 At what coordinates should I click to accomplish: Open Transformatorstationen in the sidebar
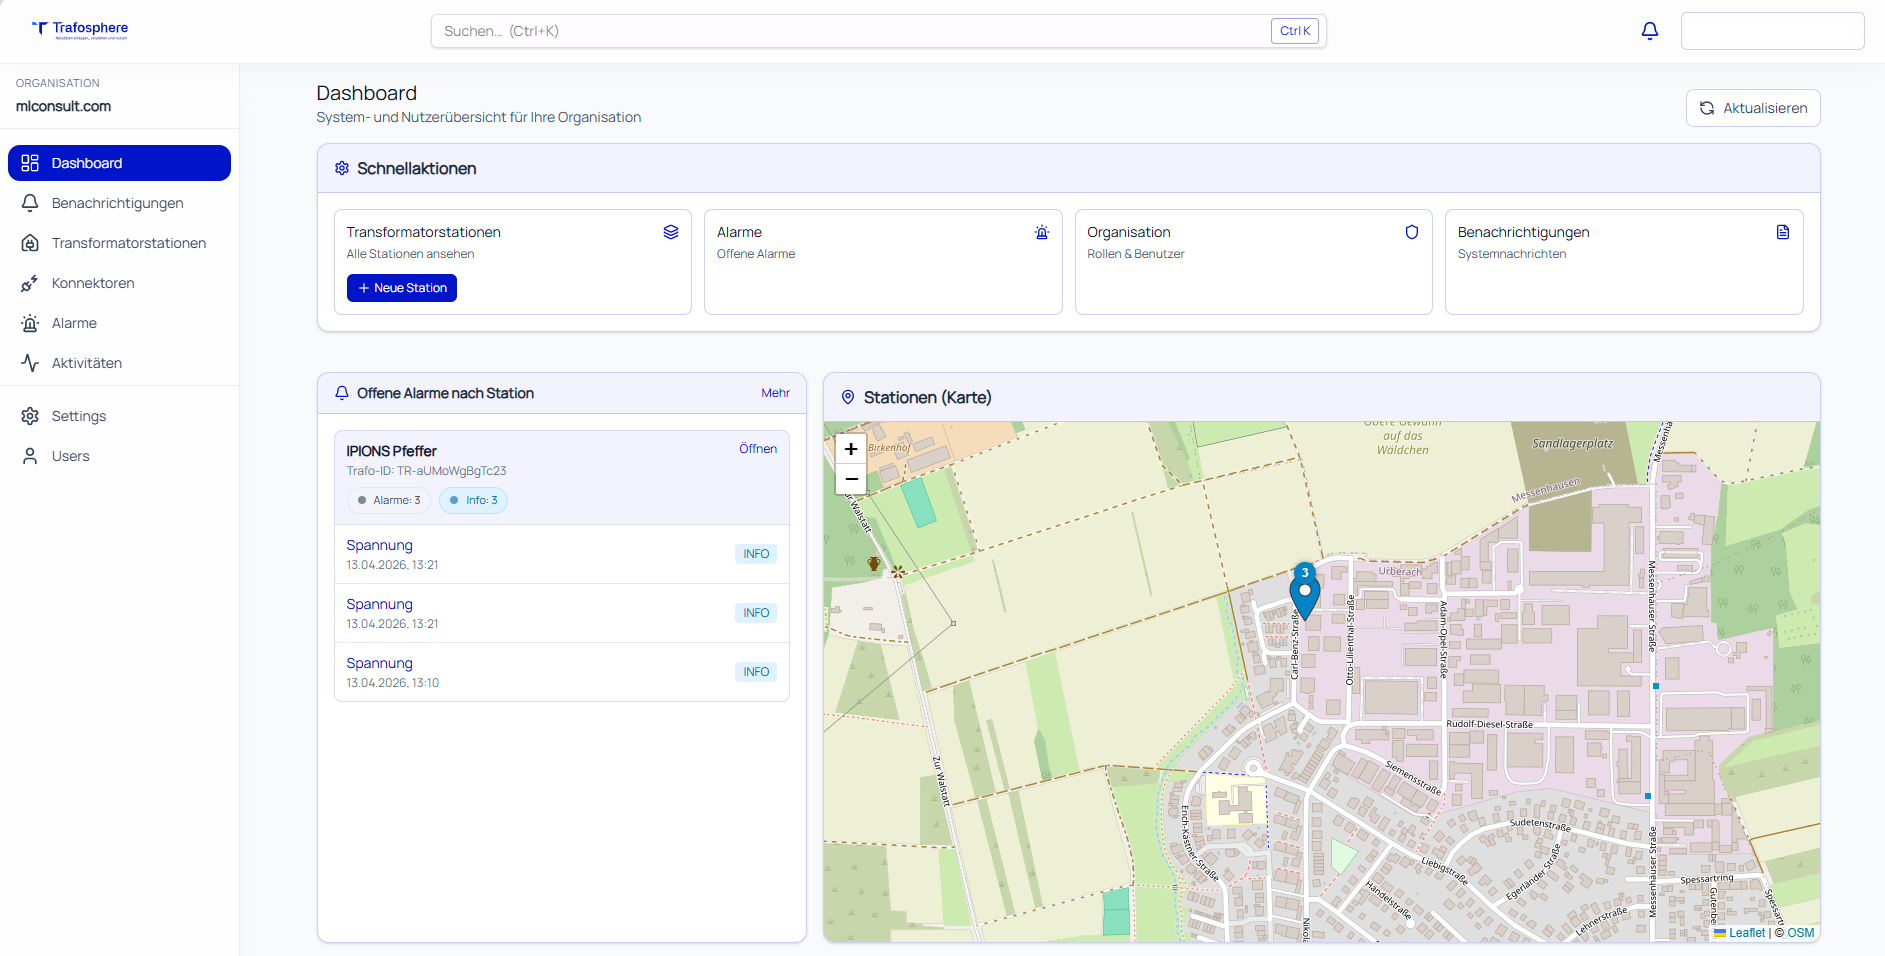[x=128, y=243]
